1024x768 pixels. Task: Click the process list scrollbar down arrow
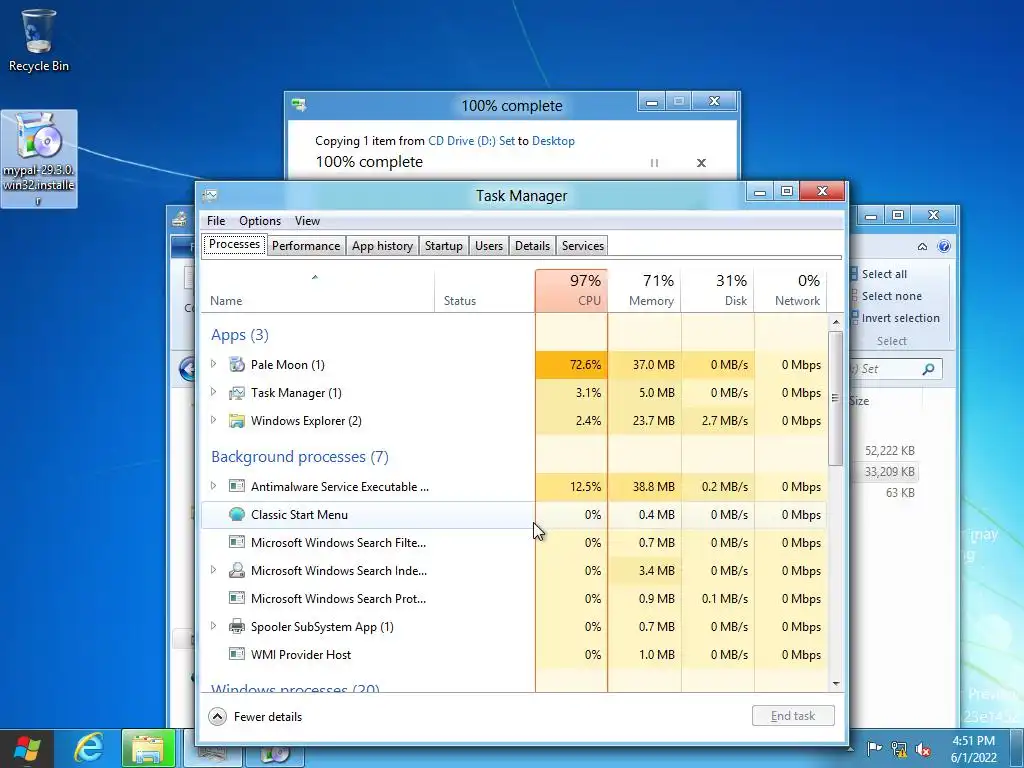(x=836, y=684)
